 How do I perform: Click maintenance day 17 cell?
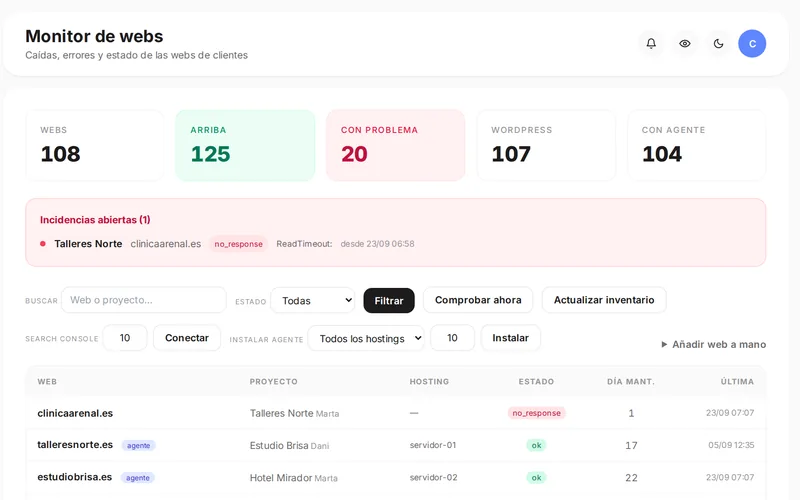point(631,445)
